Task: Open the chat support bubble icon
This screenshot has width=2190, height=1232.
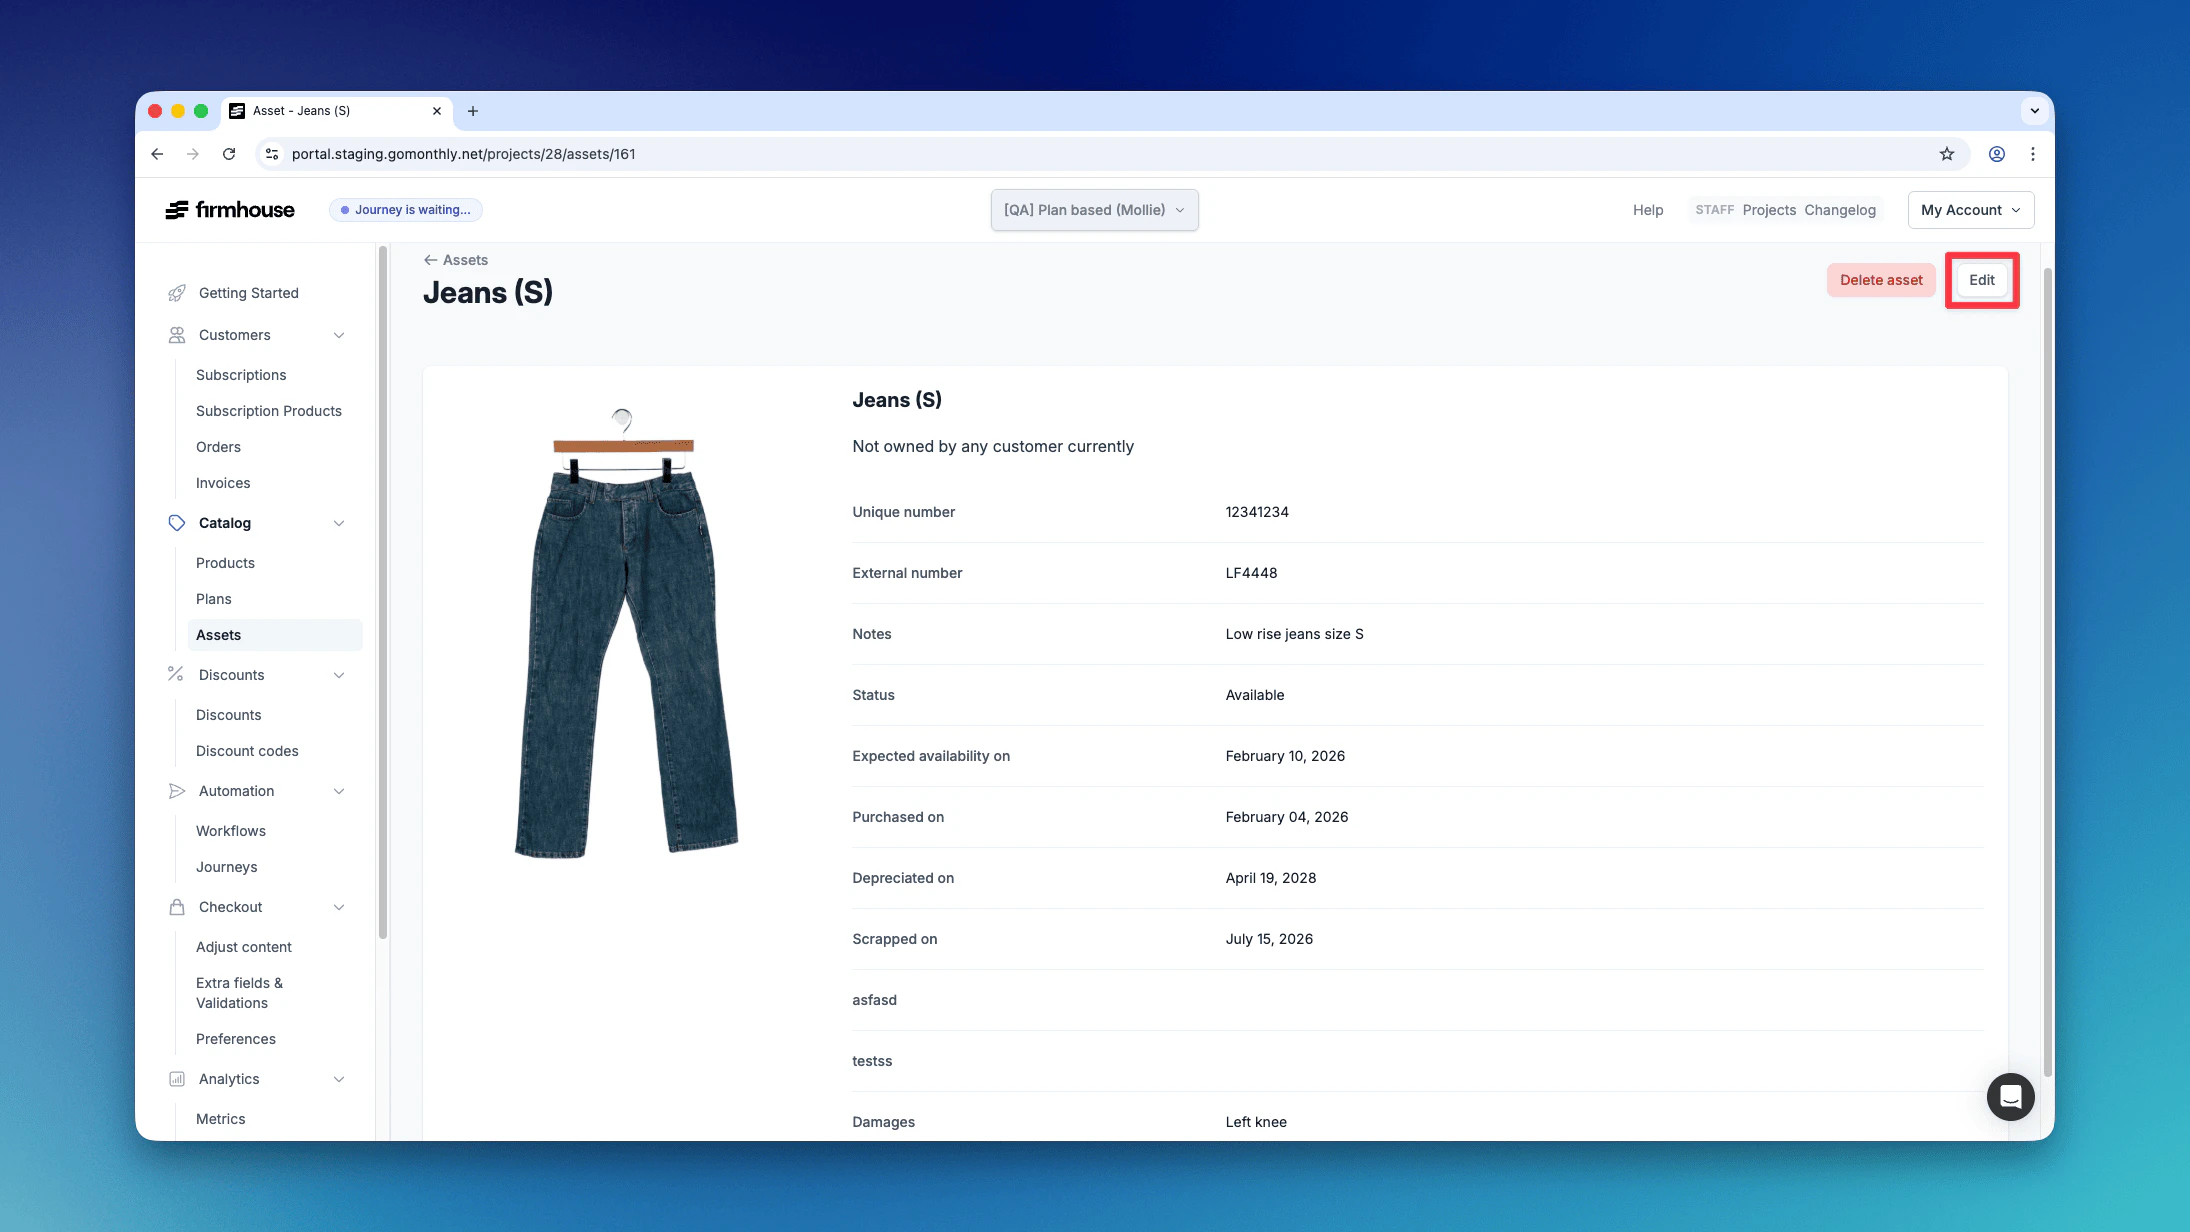Action: 2010,1097
